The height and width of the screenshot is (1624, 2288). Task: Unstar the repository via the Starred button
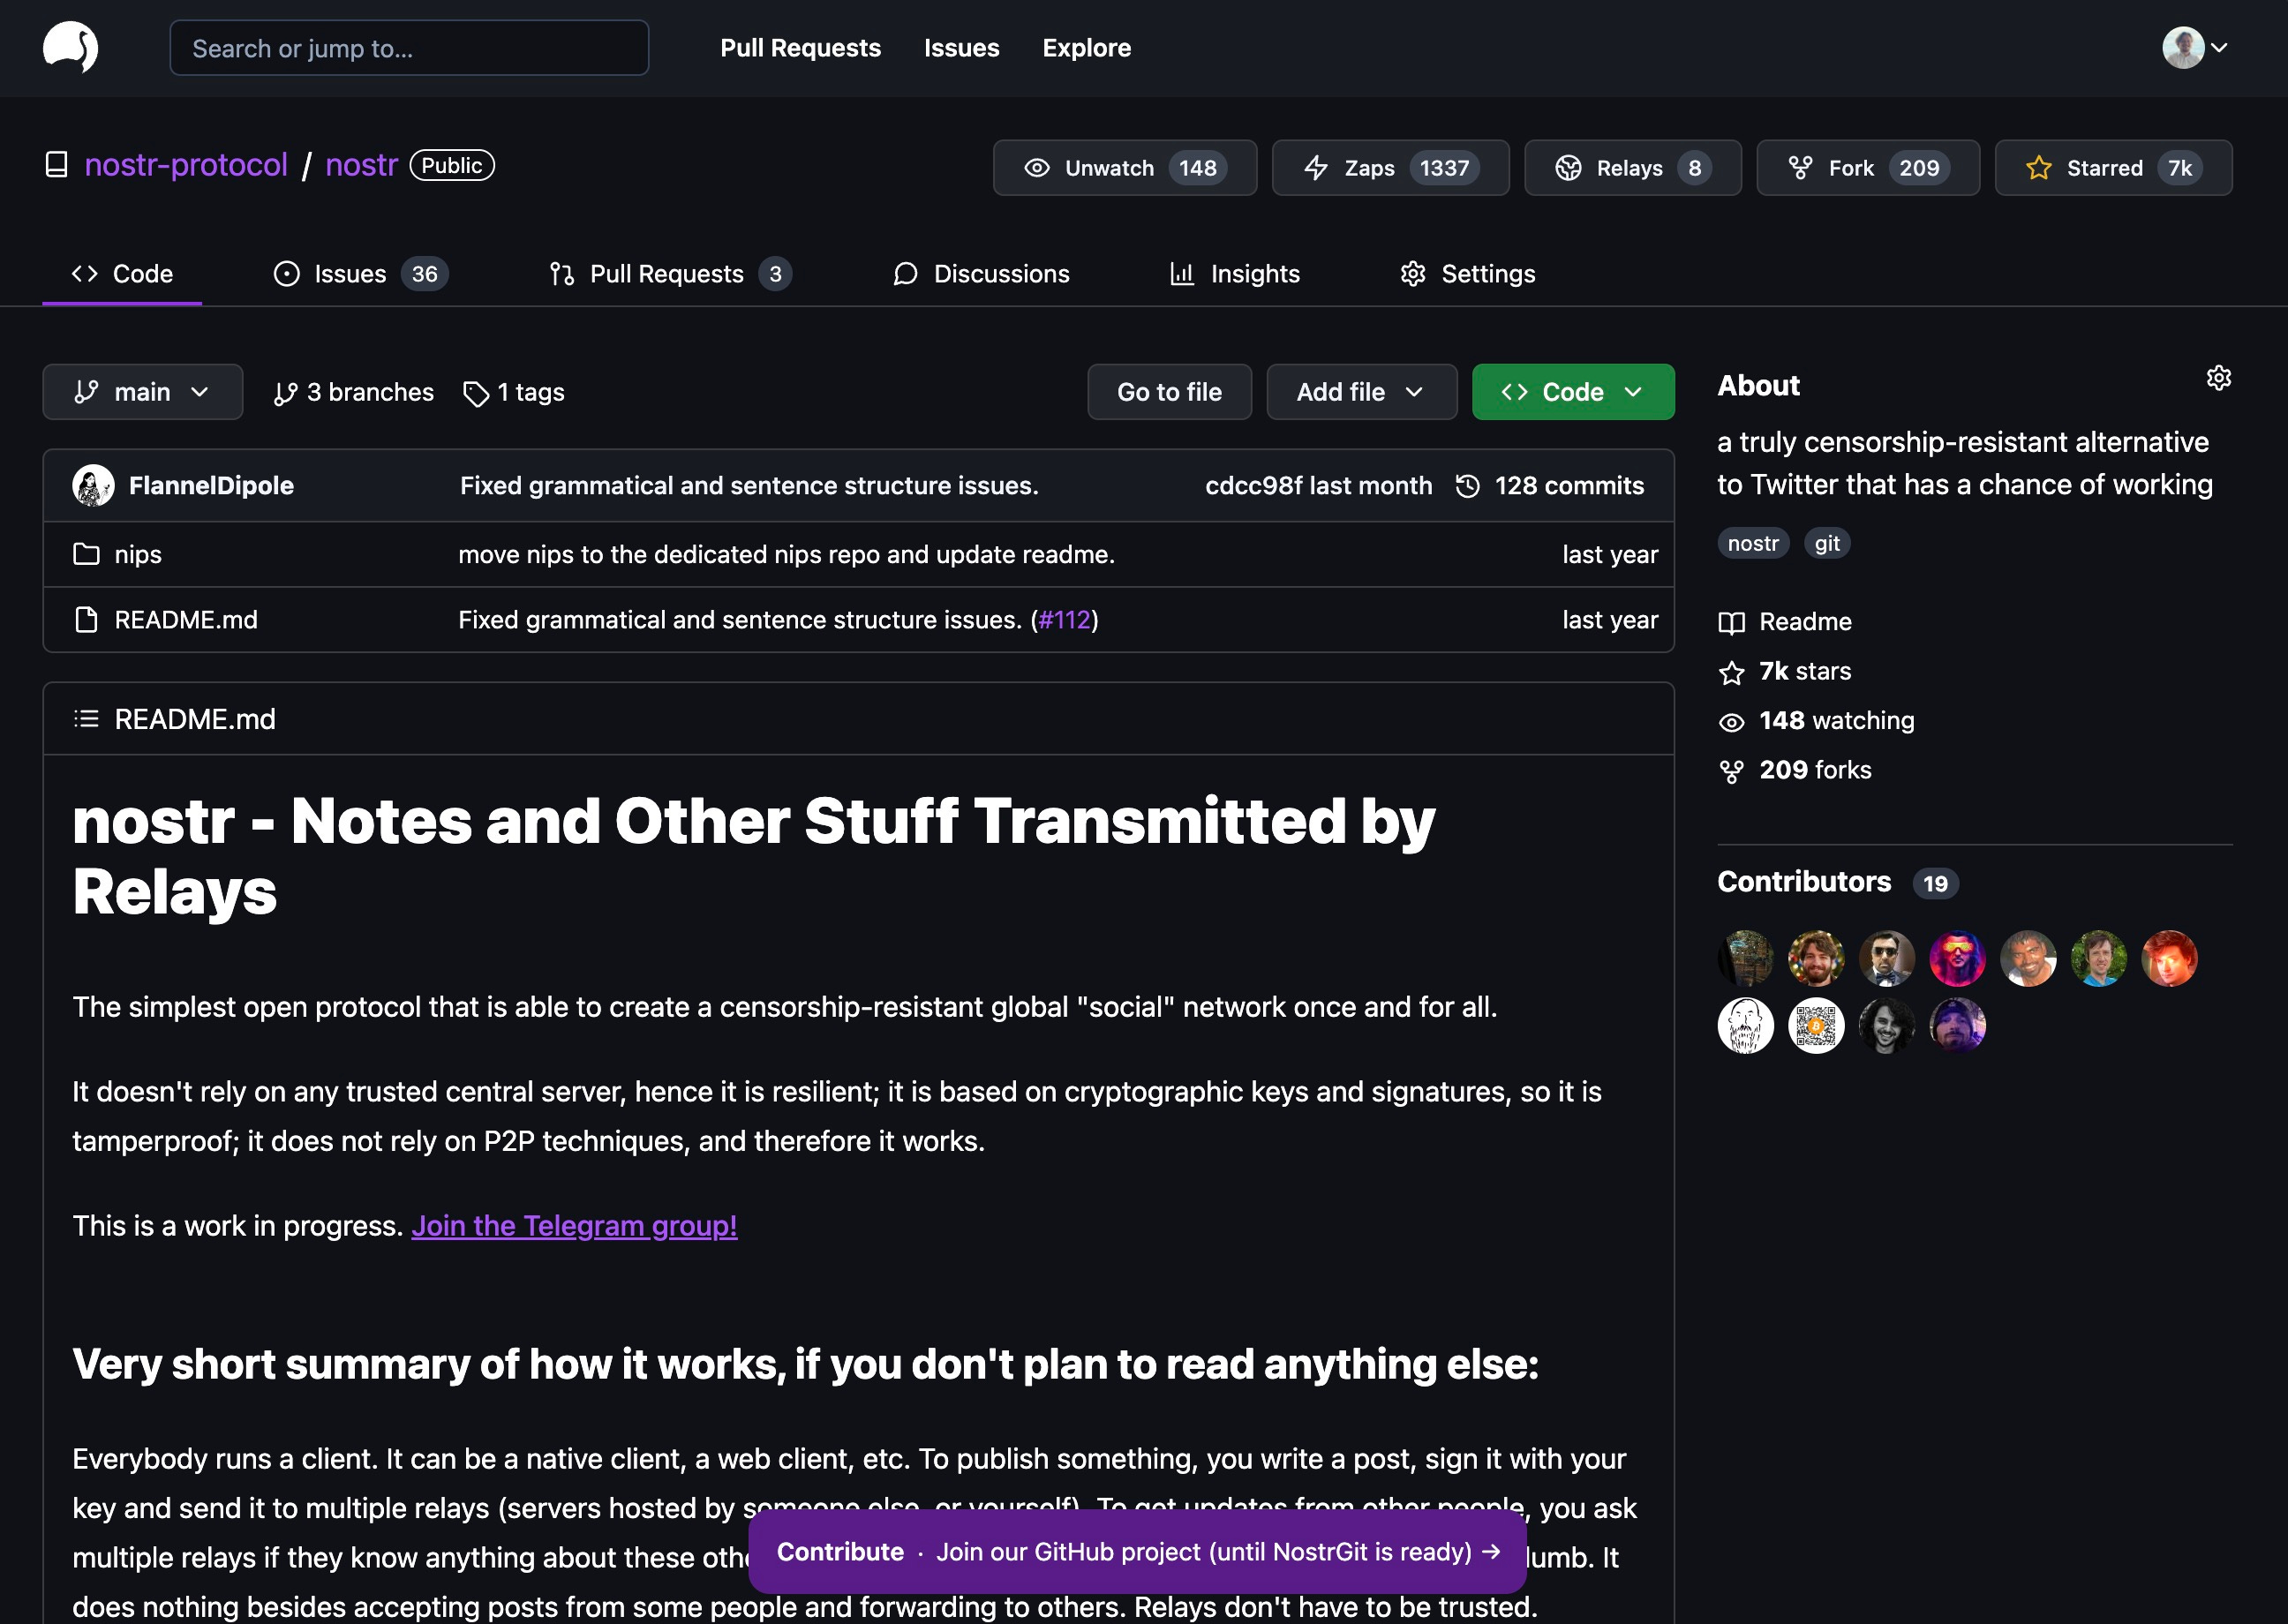tap(2112, 167)
